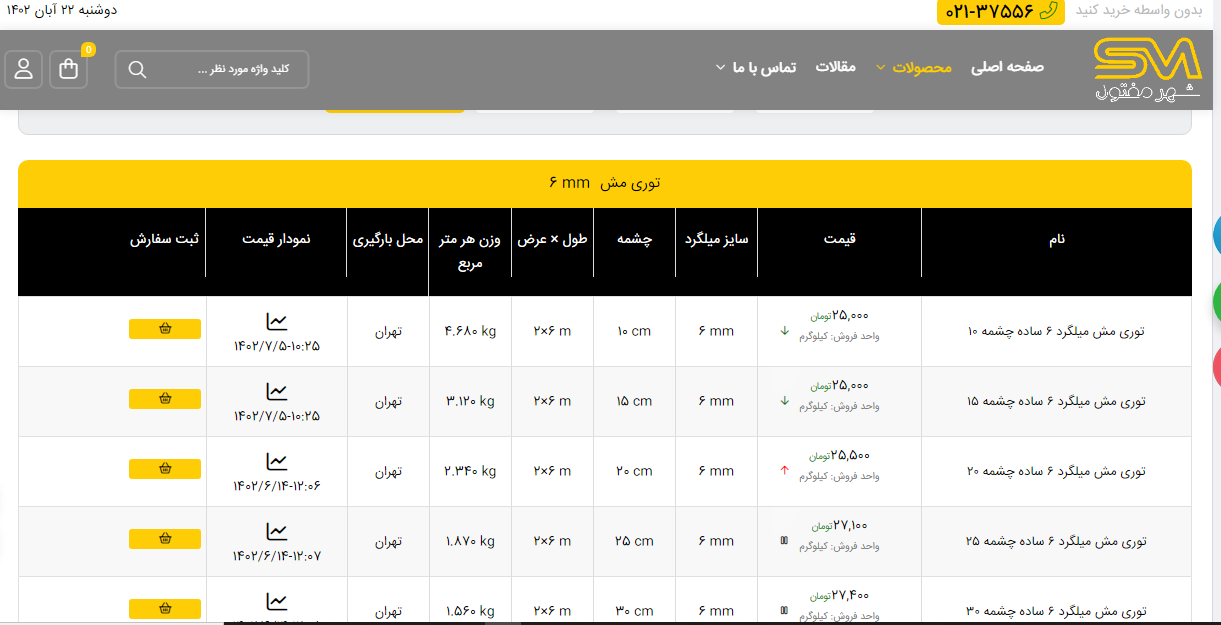Image resolution: width=1221 pixels, height=625 pixels.
Task: Open price chart icon for چشمه ۲۰ row
Action: tap(277, 462)
